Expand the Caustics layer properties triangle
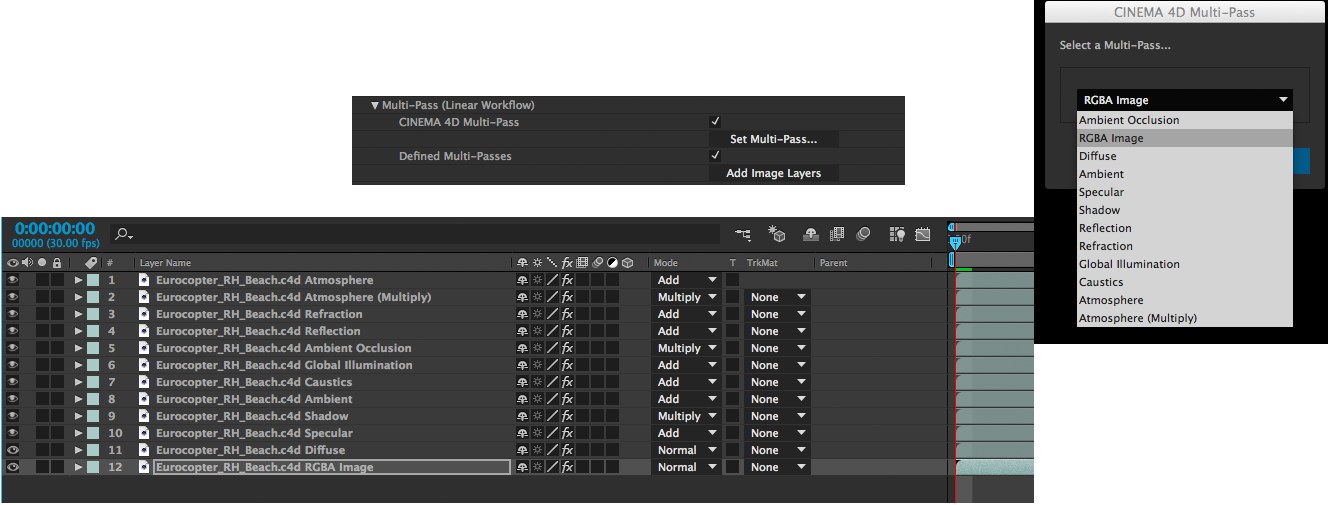This screenshot has height=505, width=1328. tap(79, 382)
